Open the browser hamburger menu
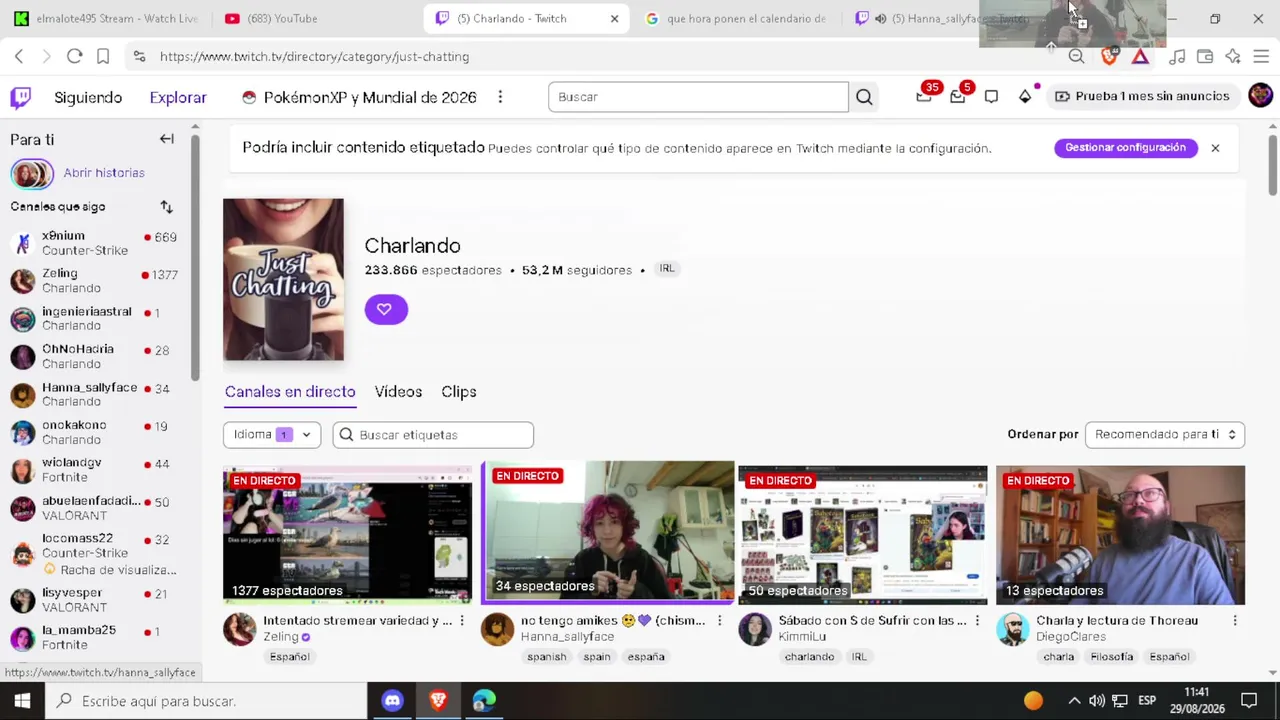Screen dimensions: 1280x720 click(1261, 57)
